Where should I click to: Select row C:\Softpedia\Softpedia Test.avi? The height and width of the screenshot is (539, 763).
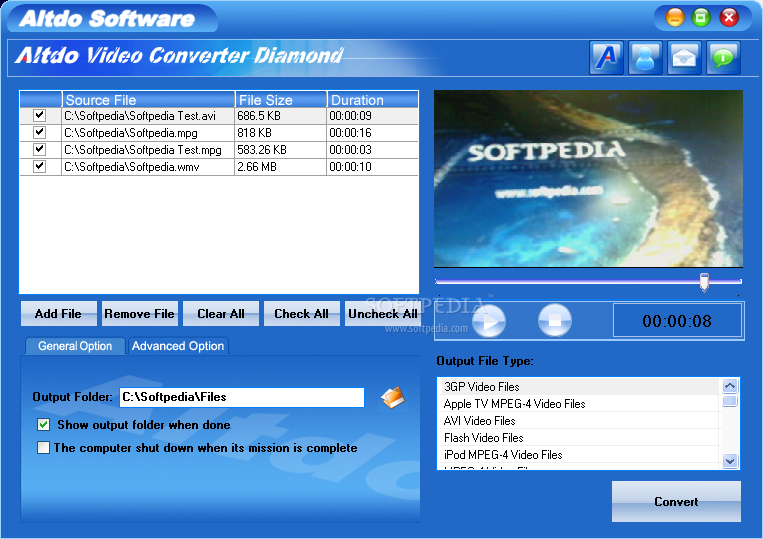[x=219, y=116]
